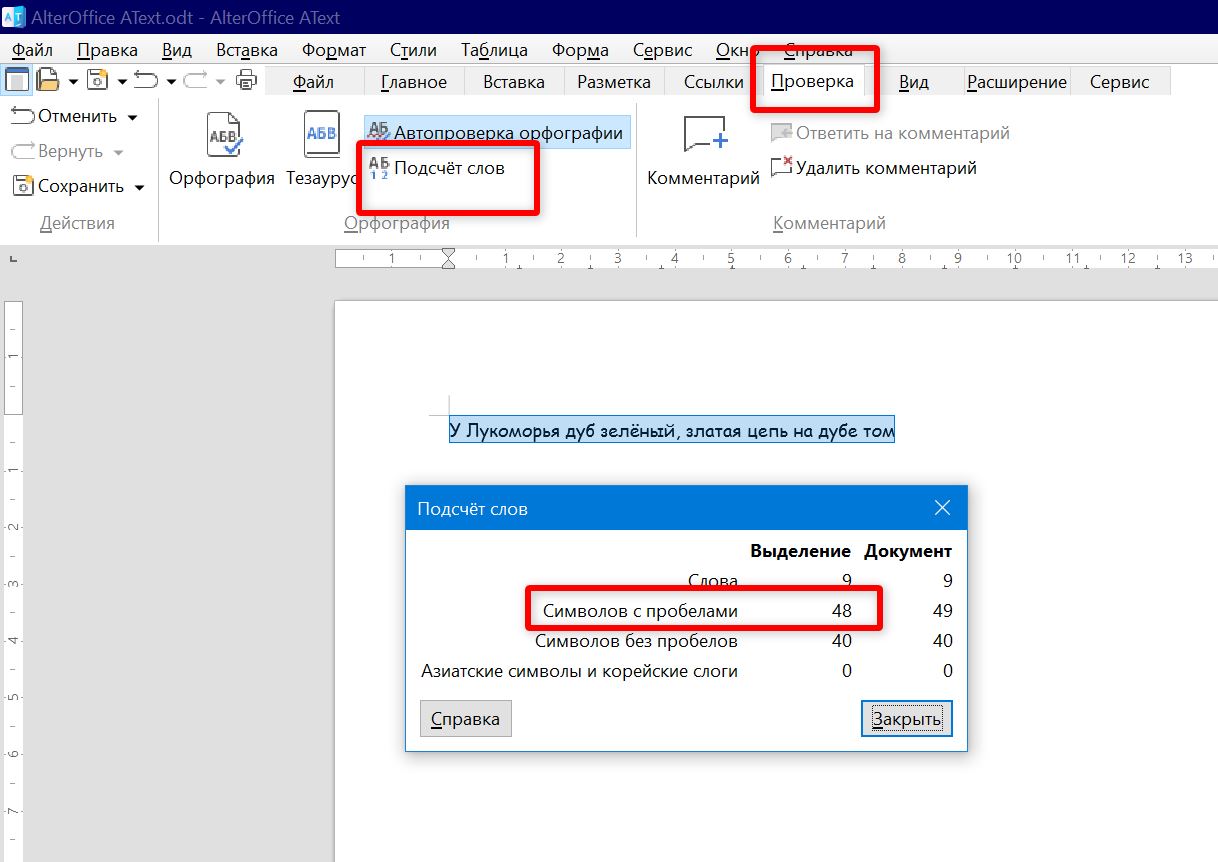Click the save icon in quick toolbar
The width and height of the screenshot is (1218, 862).
click(97, 81)
